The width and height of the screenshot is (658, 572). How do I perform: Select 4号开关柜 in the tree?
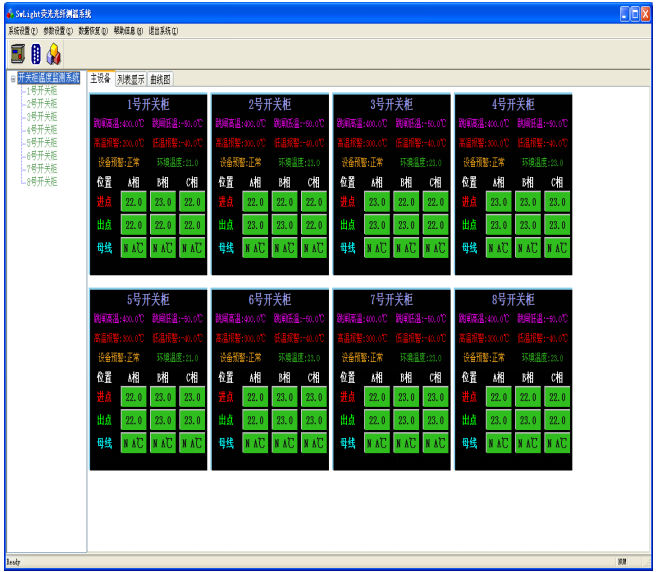click(x=42, y=130)
